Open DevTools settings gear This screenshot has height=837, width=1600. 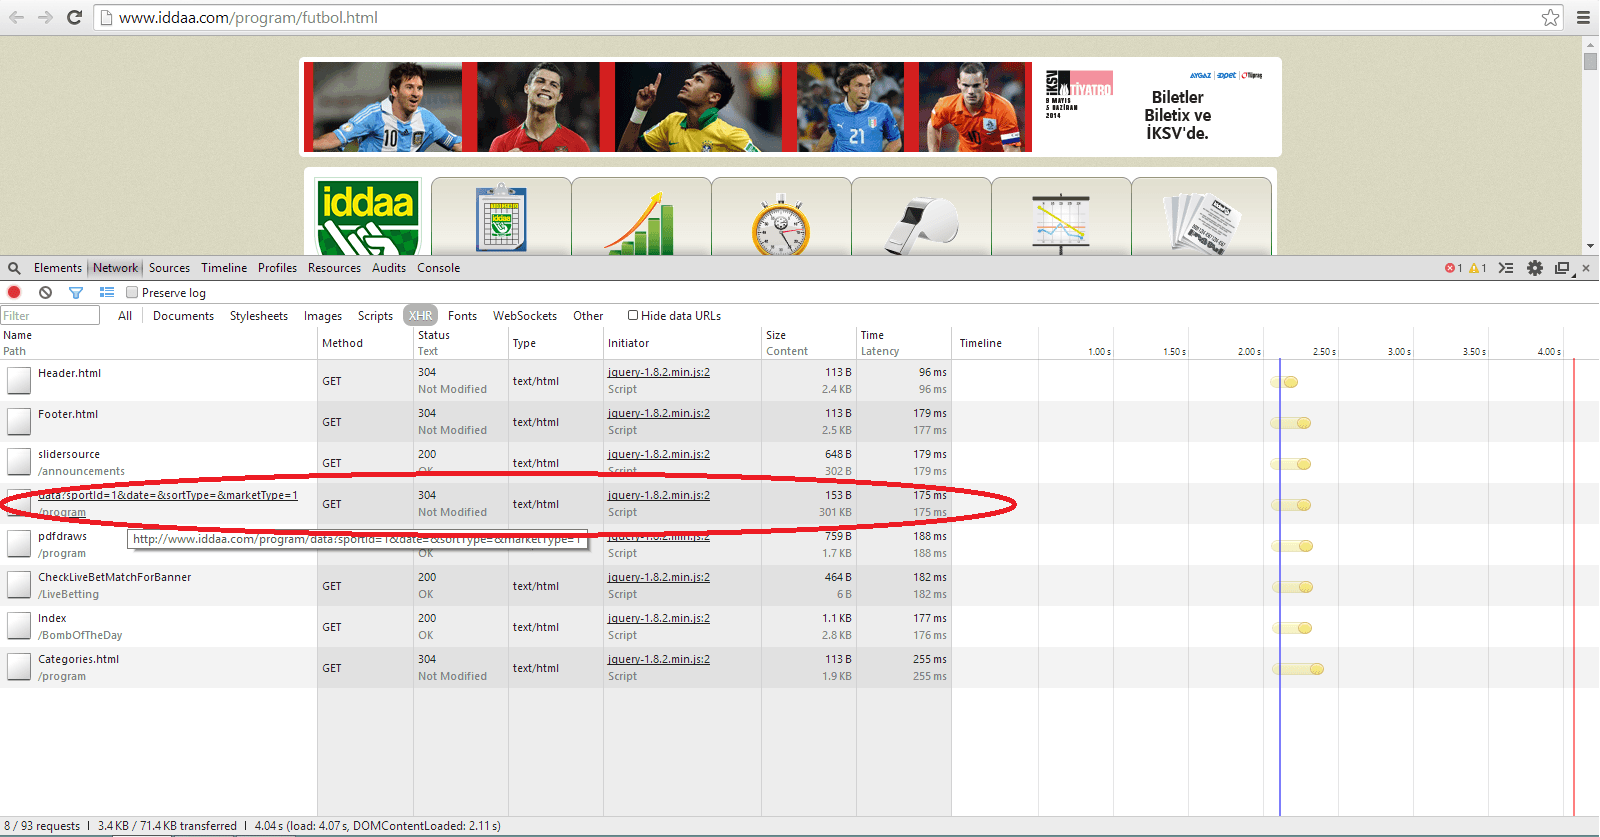(x=1535, y=268)
